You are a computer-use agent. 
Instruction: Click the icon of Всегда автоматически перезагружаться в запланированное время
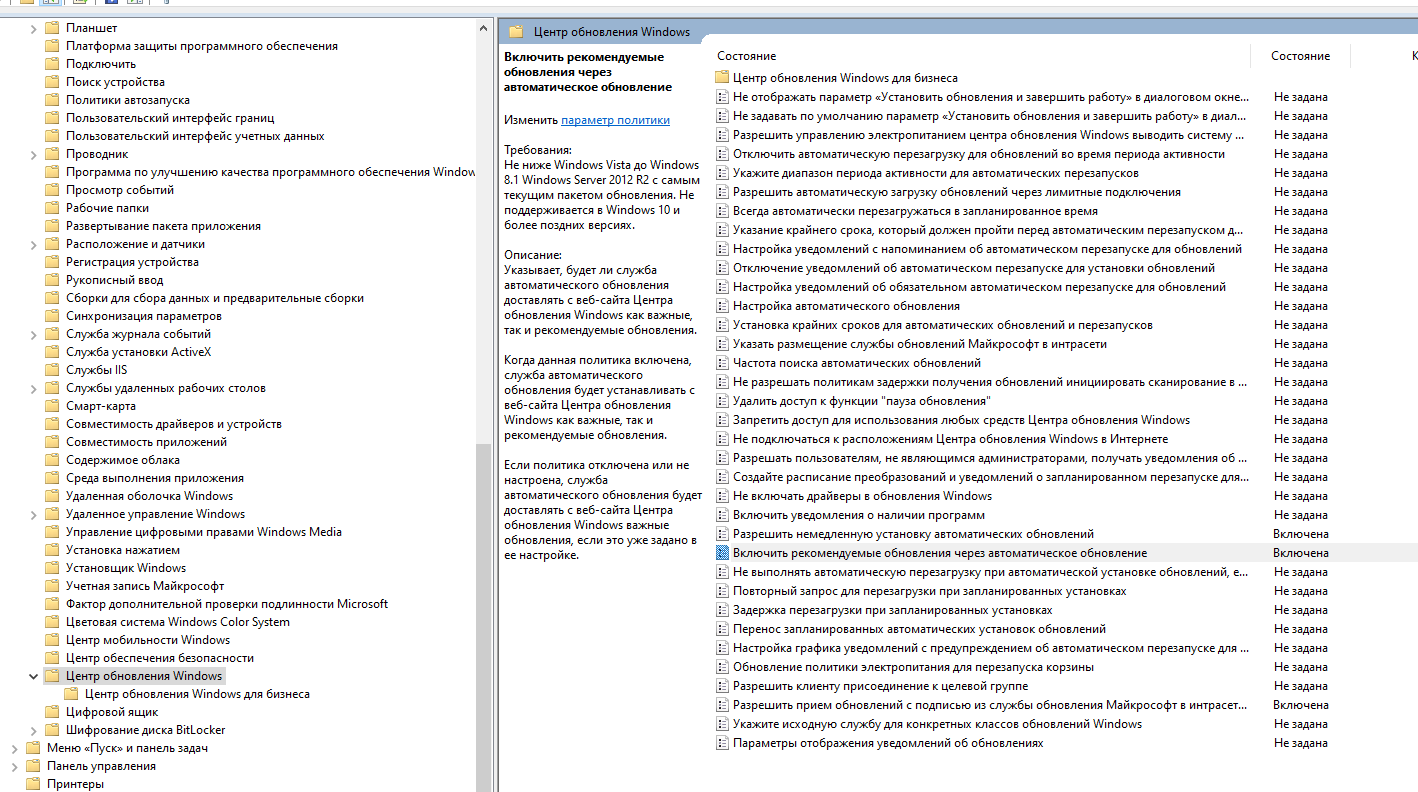722,211
